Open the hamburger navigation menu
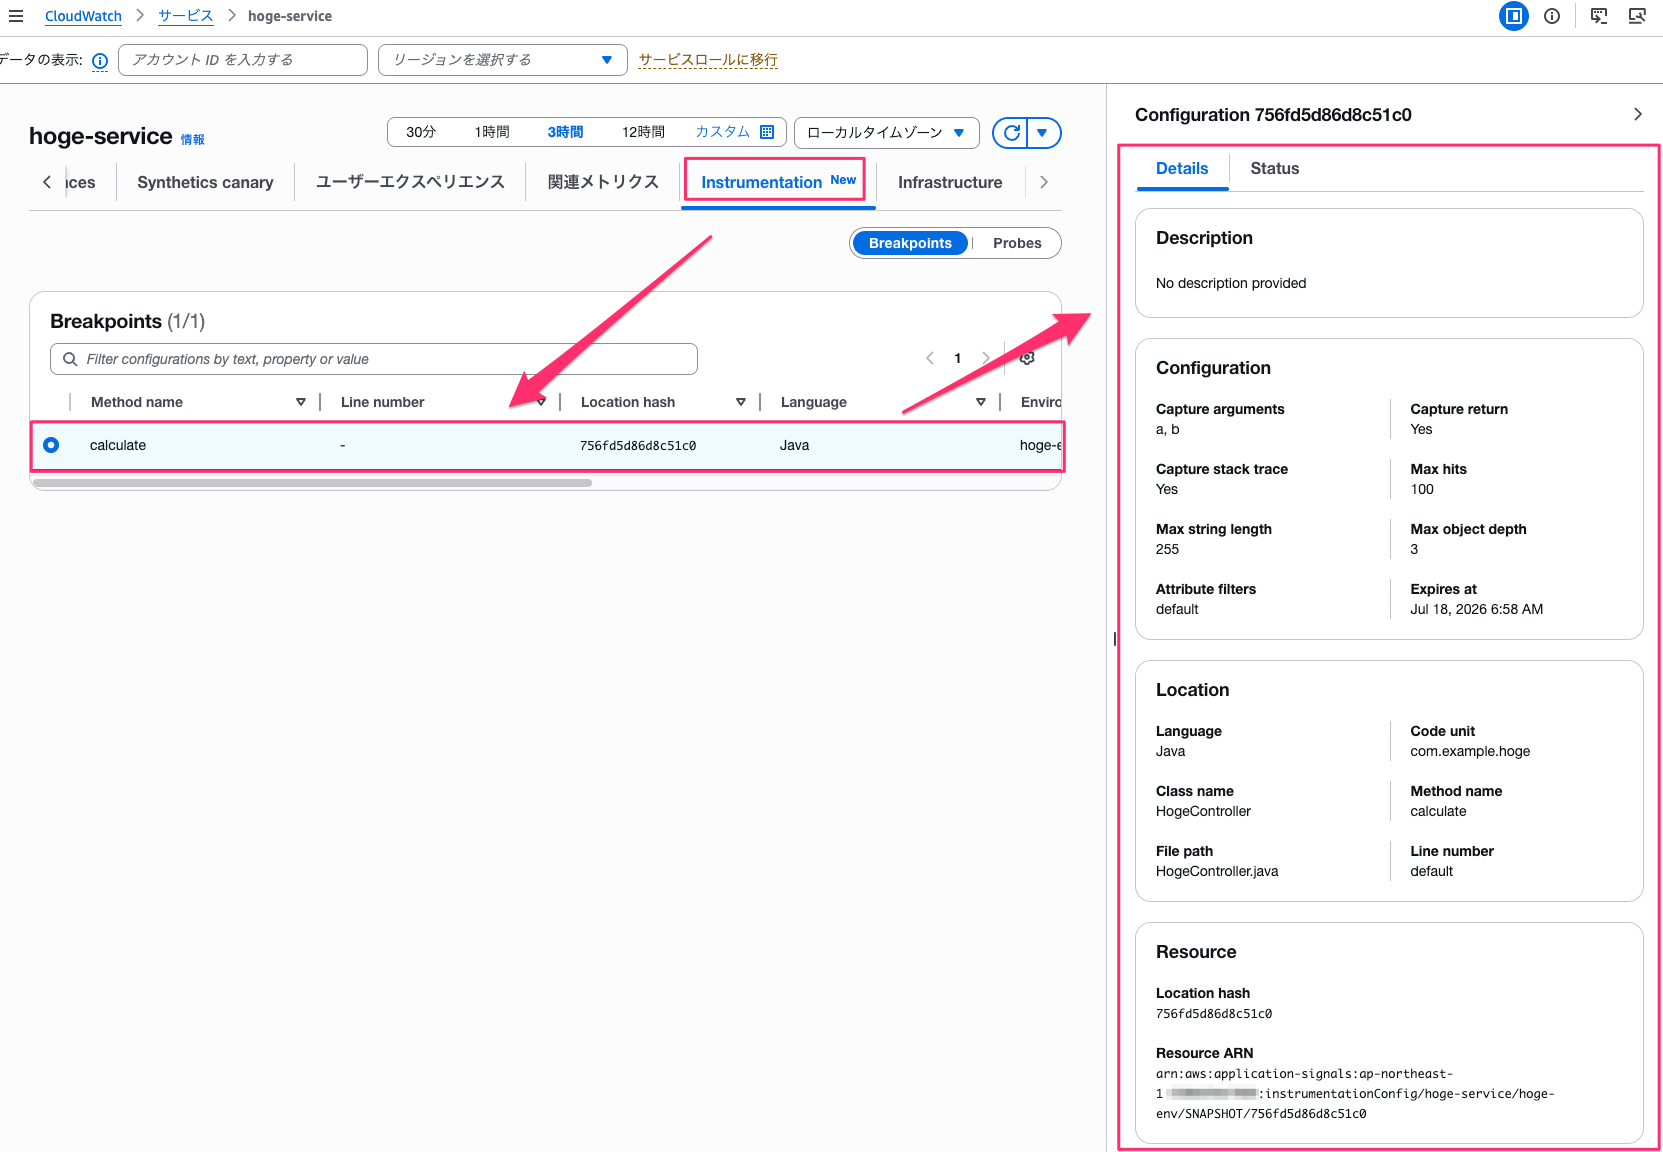The image size is (1663, 1152). click(x=16, y=16)
